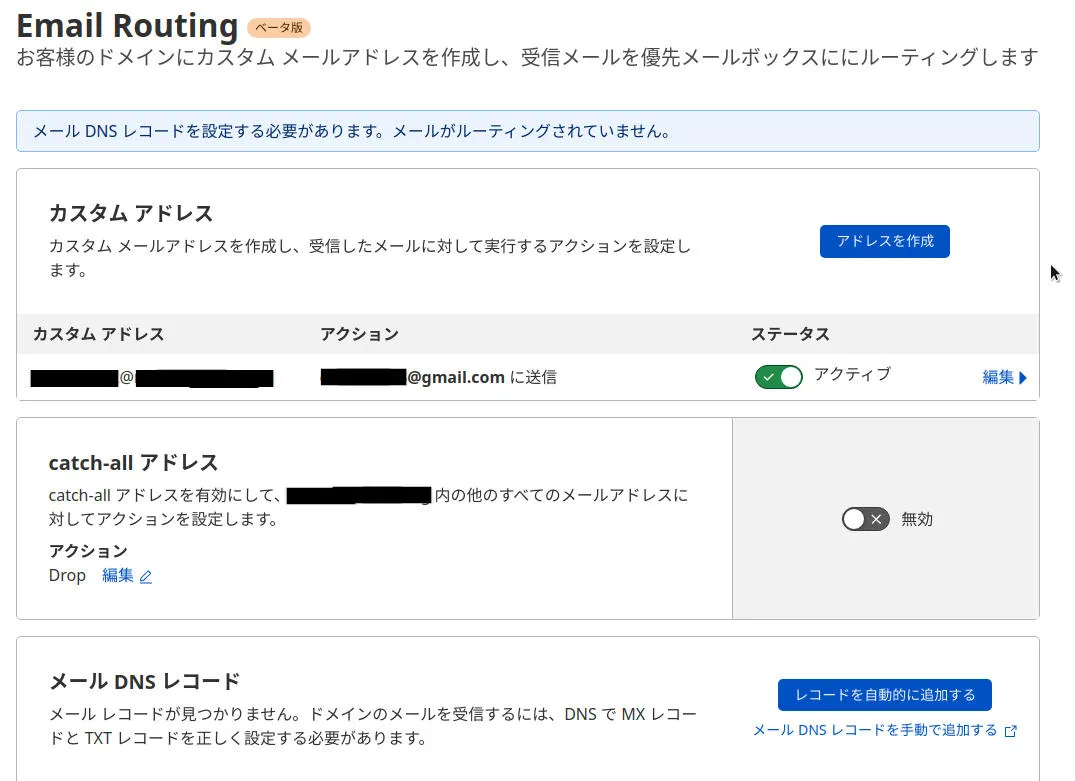Click the Drop action text
1075x781 pixels.
pyautogui.click(x=67, y=576)
